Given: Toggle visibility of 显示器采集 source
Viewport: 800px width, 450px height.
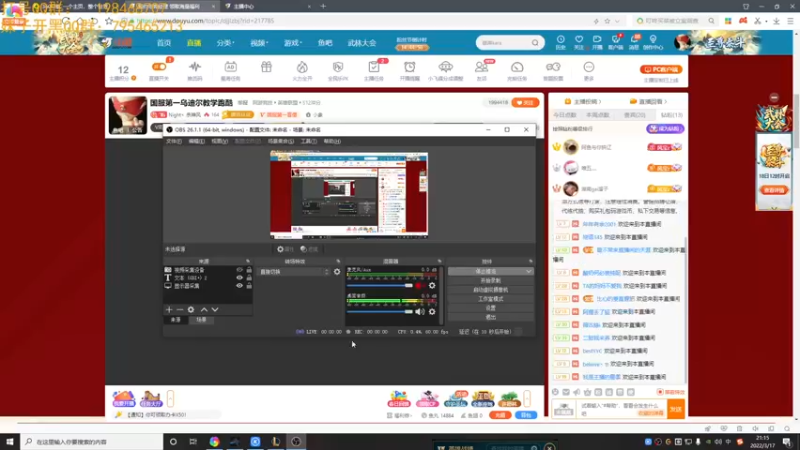Looking at the screenshot, I should [x=239, y=286].
